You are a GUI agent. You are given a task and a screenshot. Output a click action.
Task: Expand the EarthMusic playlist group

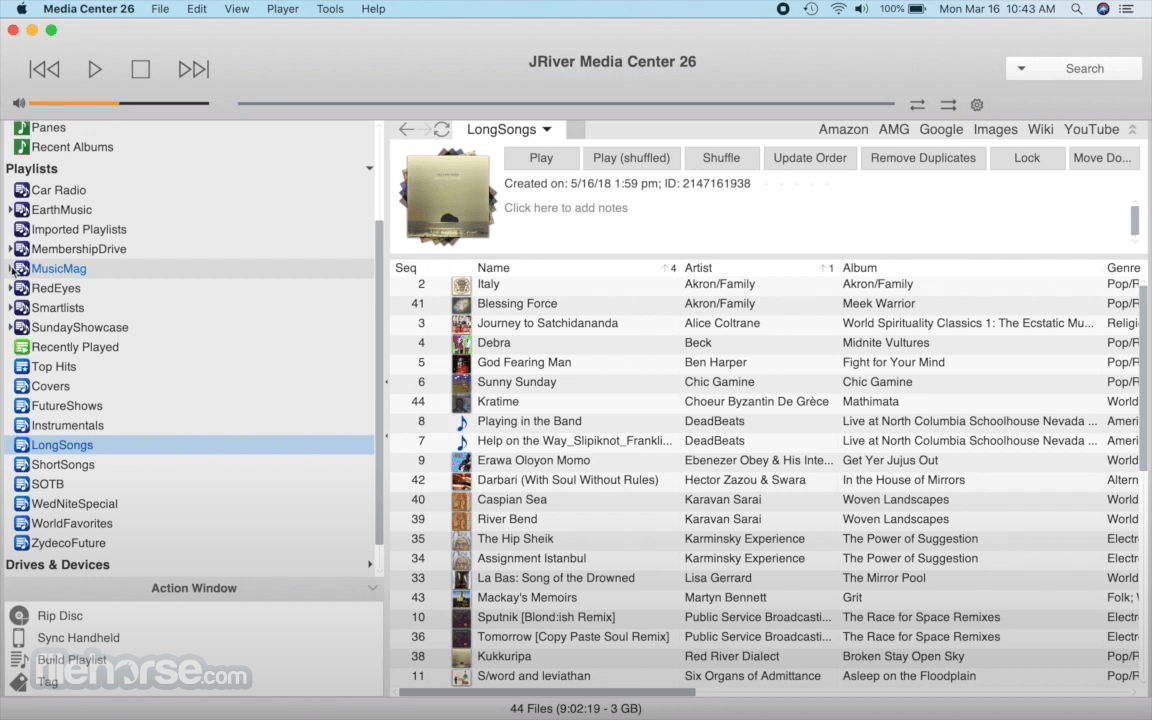click(10, 209)
